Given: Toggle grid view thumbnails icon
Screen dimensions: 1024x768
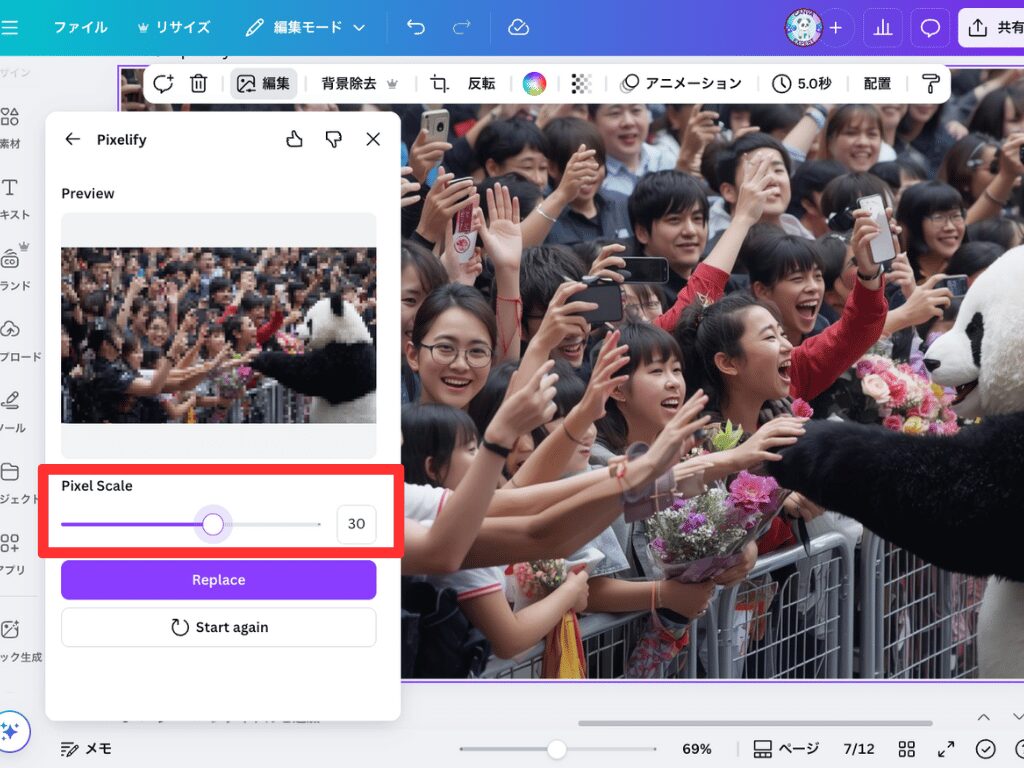Looking at the screenshot, I should 907,749.
